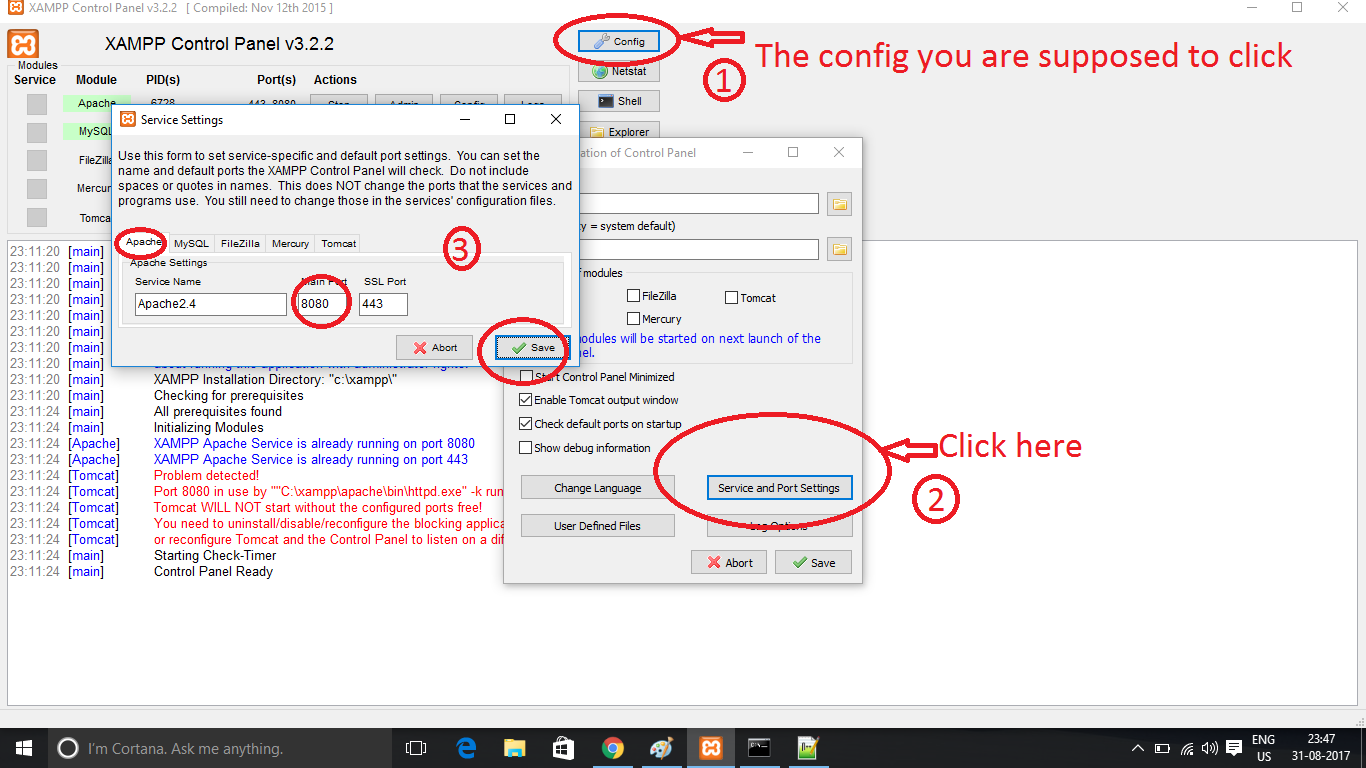Open the Change Language dialog
1366x768 pixels.
pos(597,487)
